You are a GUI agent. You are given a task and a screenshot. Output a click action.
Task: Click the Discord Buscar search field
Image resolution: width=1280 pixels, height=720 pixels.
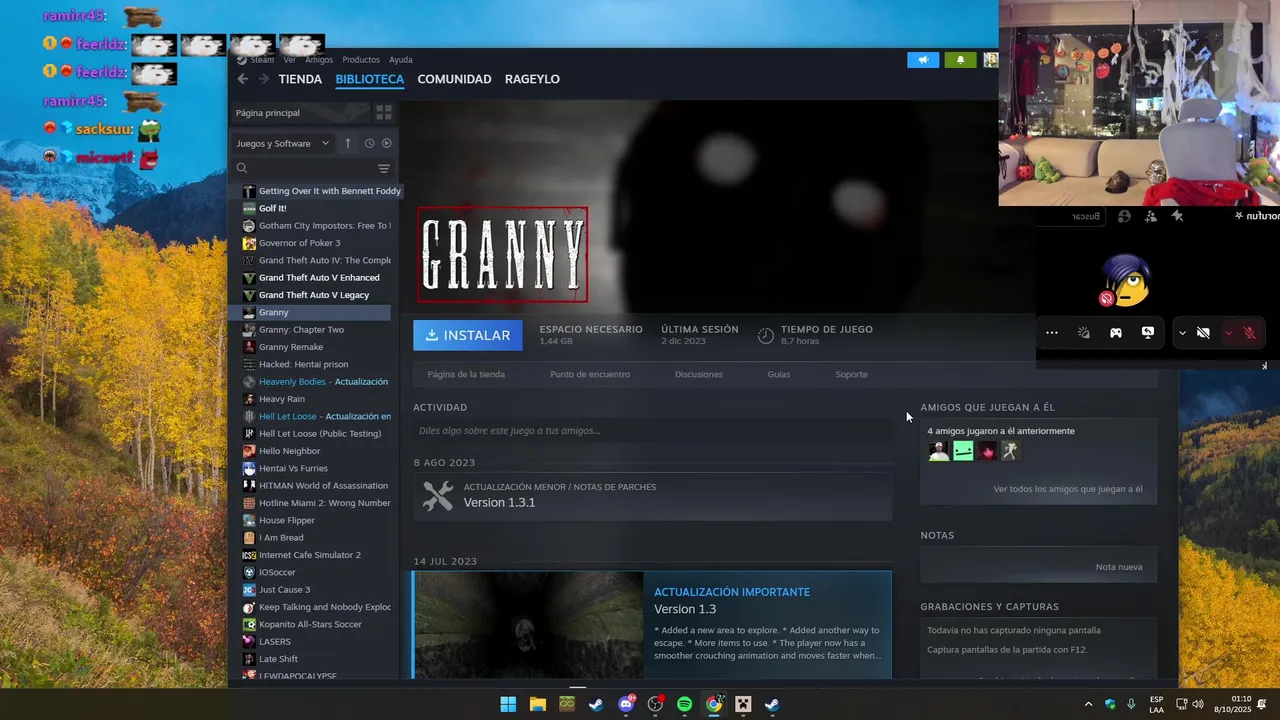tap(1072, 216)
